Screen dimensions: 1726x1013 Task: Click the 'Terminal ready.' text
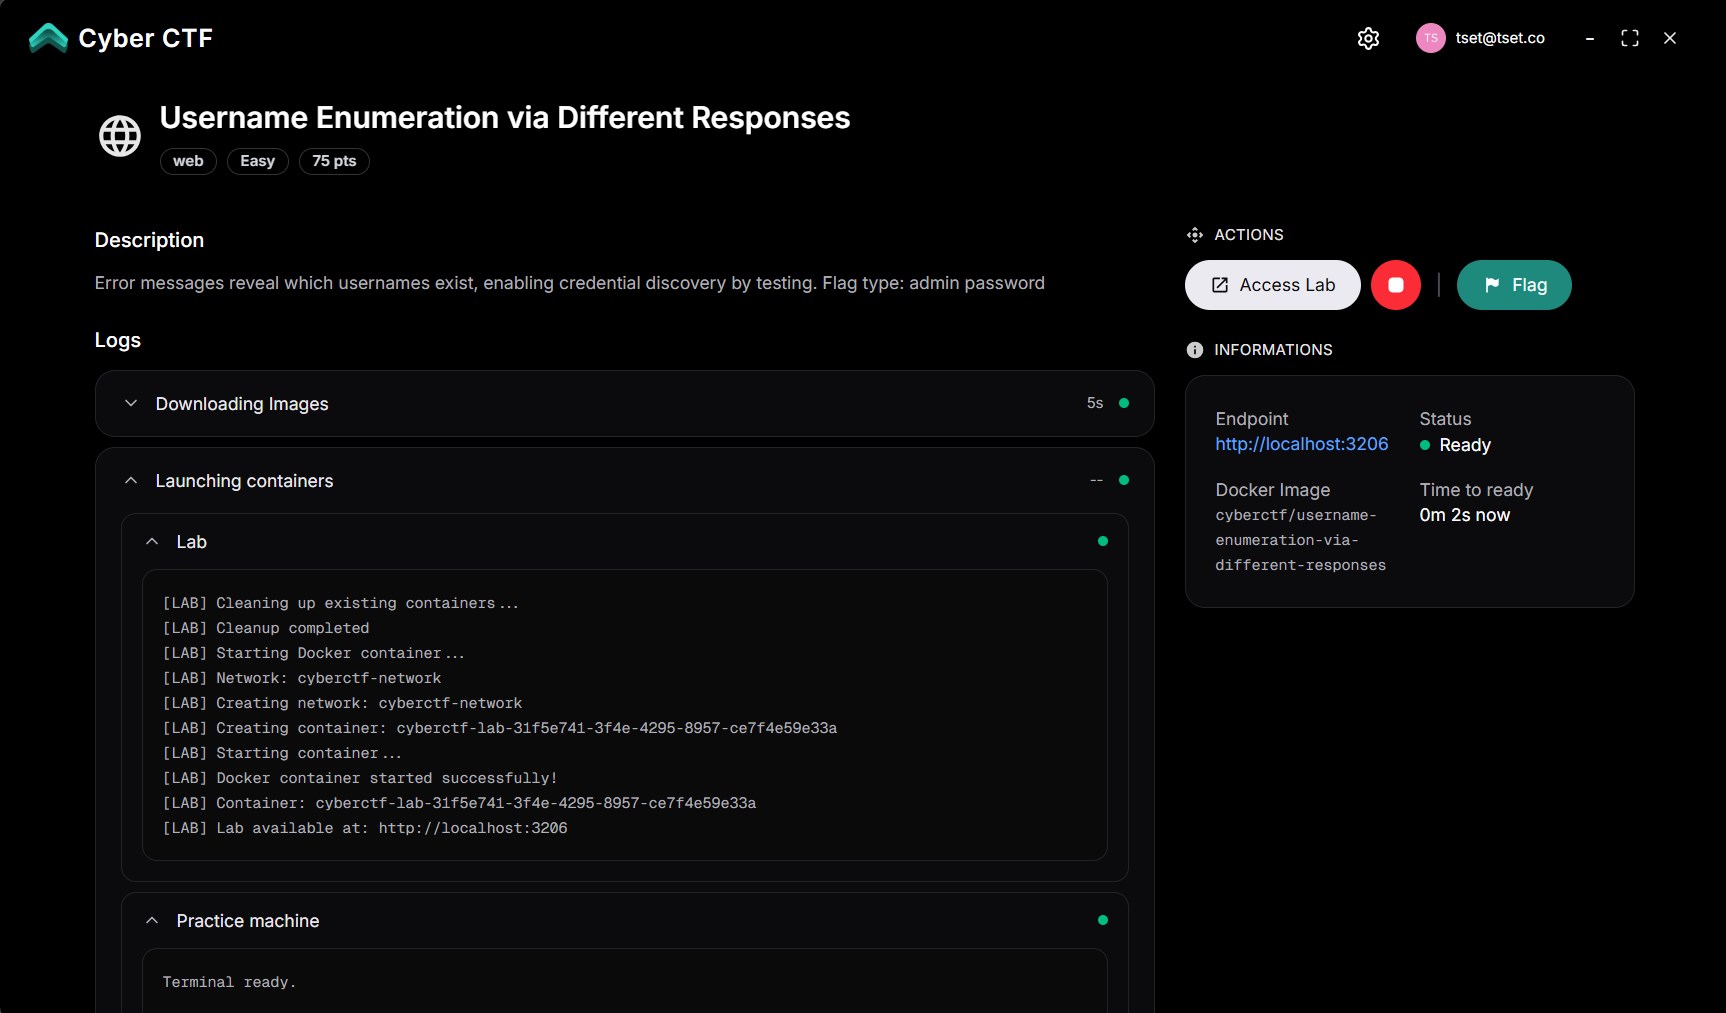pyautogui.click(x=229, y=982)
